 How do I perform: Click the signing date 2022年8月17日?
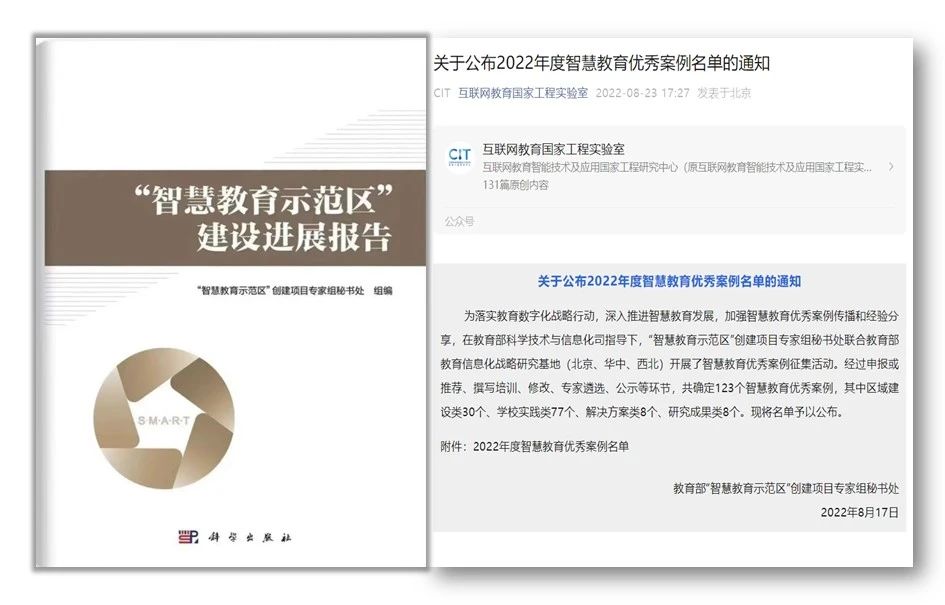coord(859,512)
